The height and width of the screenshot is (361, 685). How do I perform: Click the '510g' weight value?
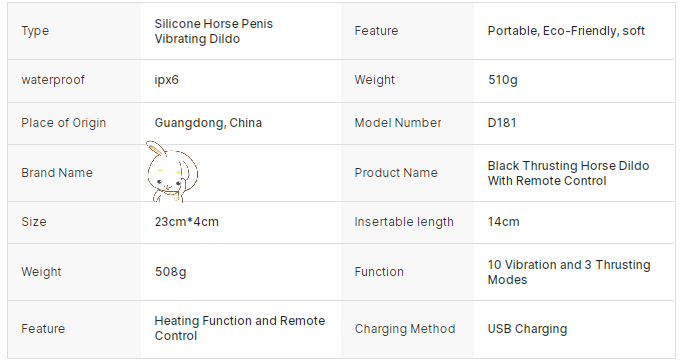[x=502, y=80]
